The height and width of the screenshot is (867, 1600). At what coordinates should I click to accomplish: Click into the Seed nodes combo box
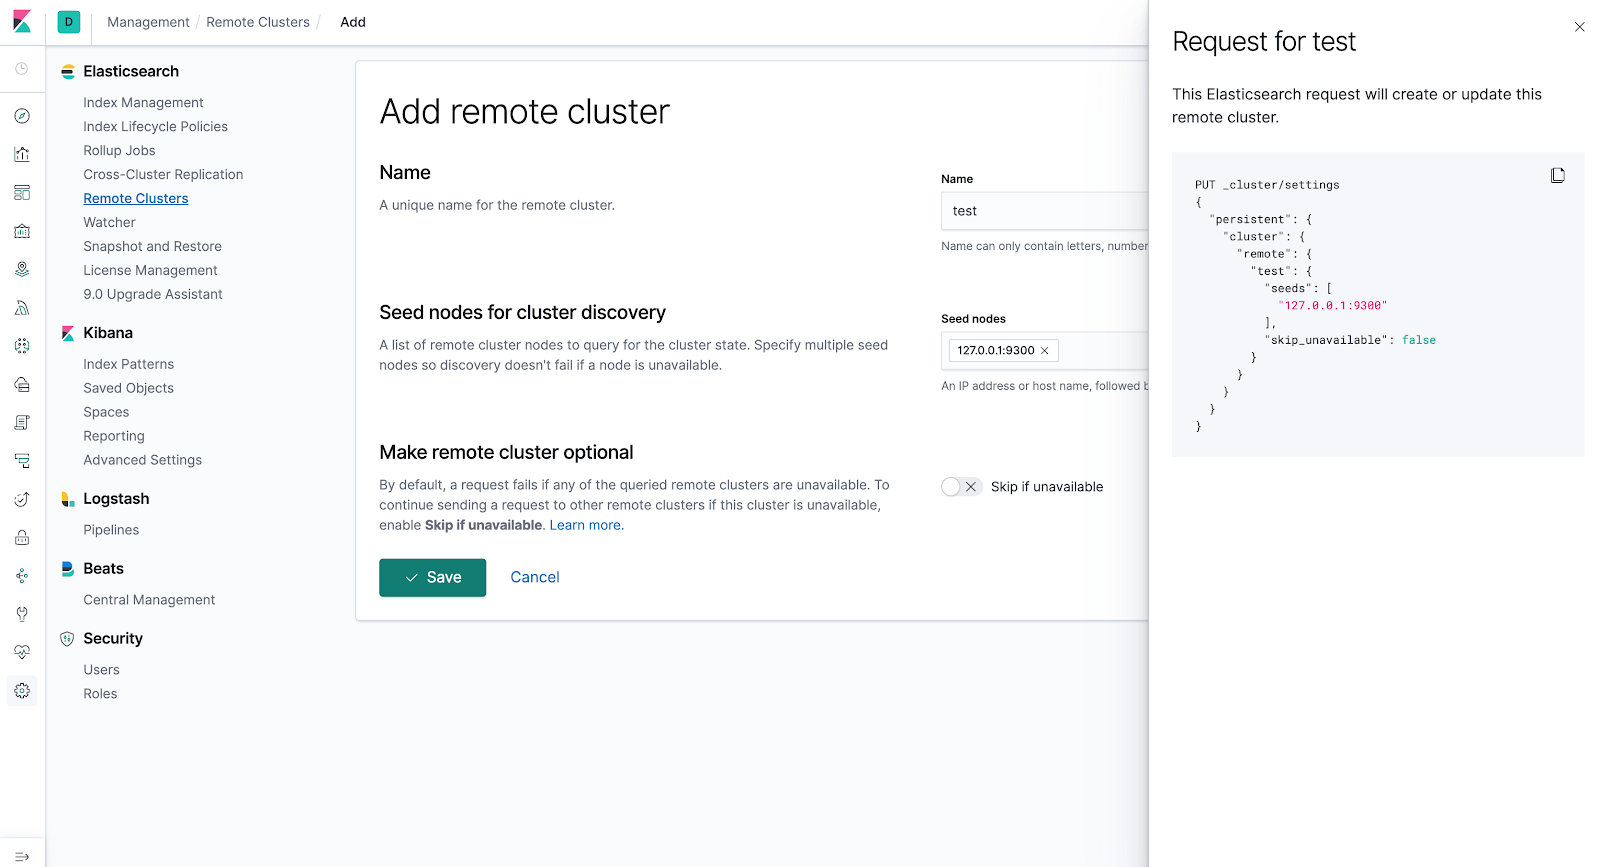point(1100,351)
